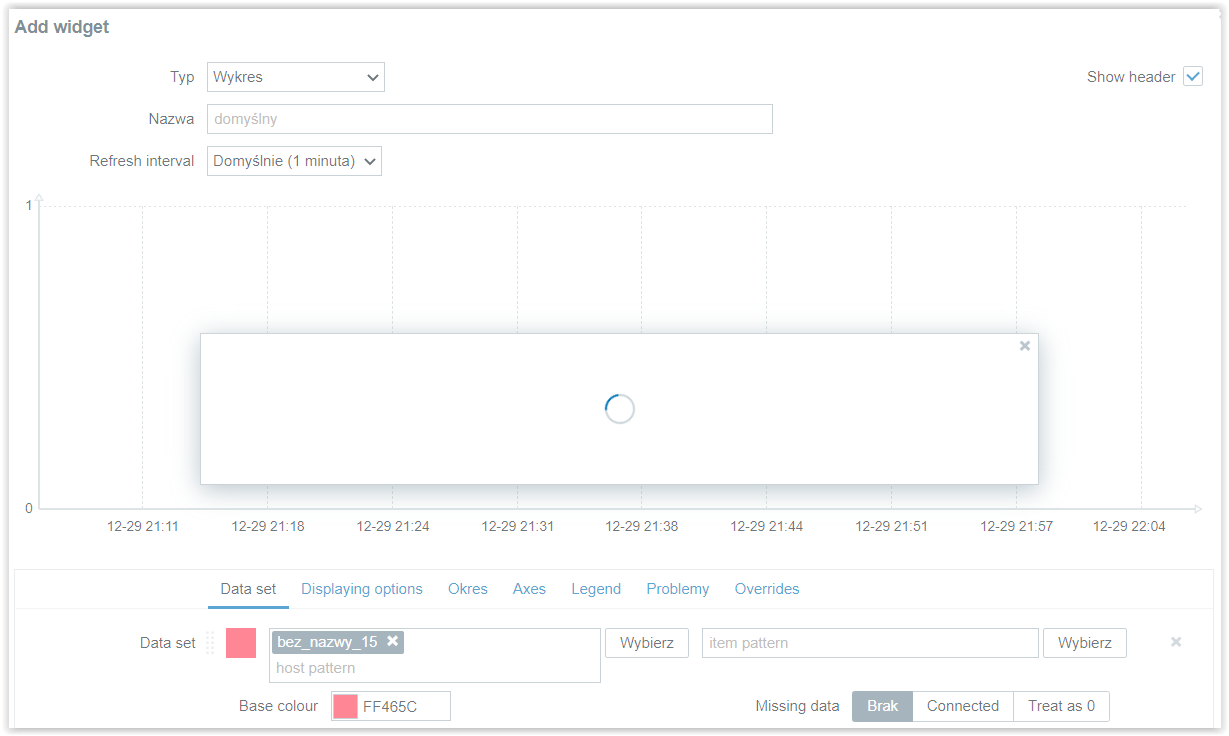Viewport: 1229px width, 736px height.
Task: Click the loading spinner icon
Action: [x=620, y=409]
